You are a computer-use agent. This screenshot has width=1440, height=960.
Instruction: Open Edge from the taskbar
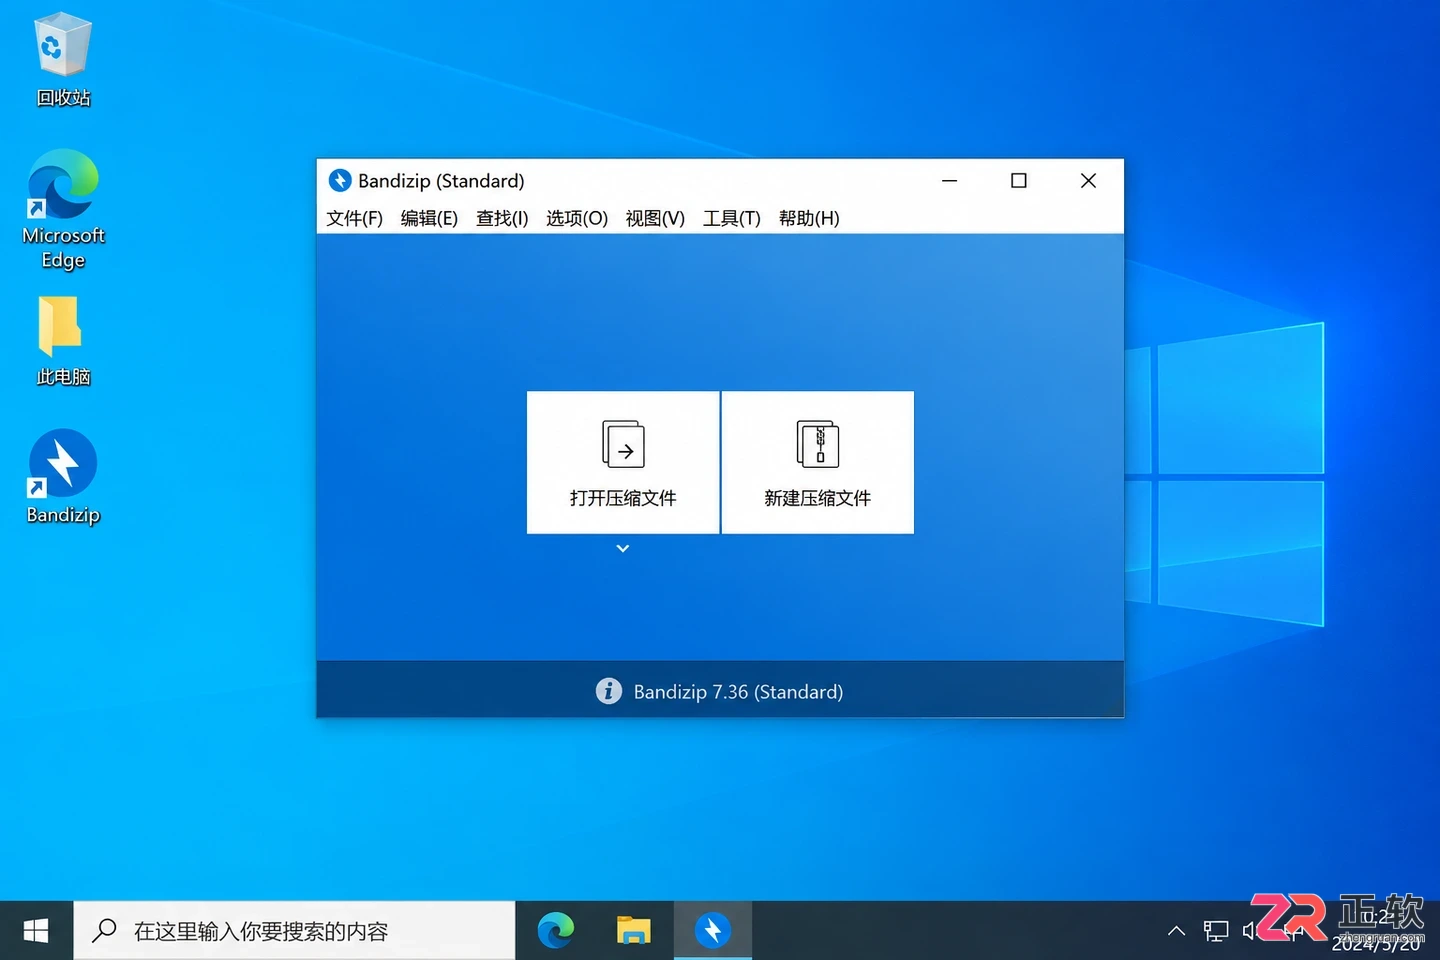click(556, 931)
